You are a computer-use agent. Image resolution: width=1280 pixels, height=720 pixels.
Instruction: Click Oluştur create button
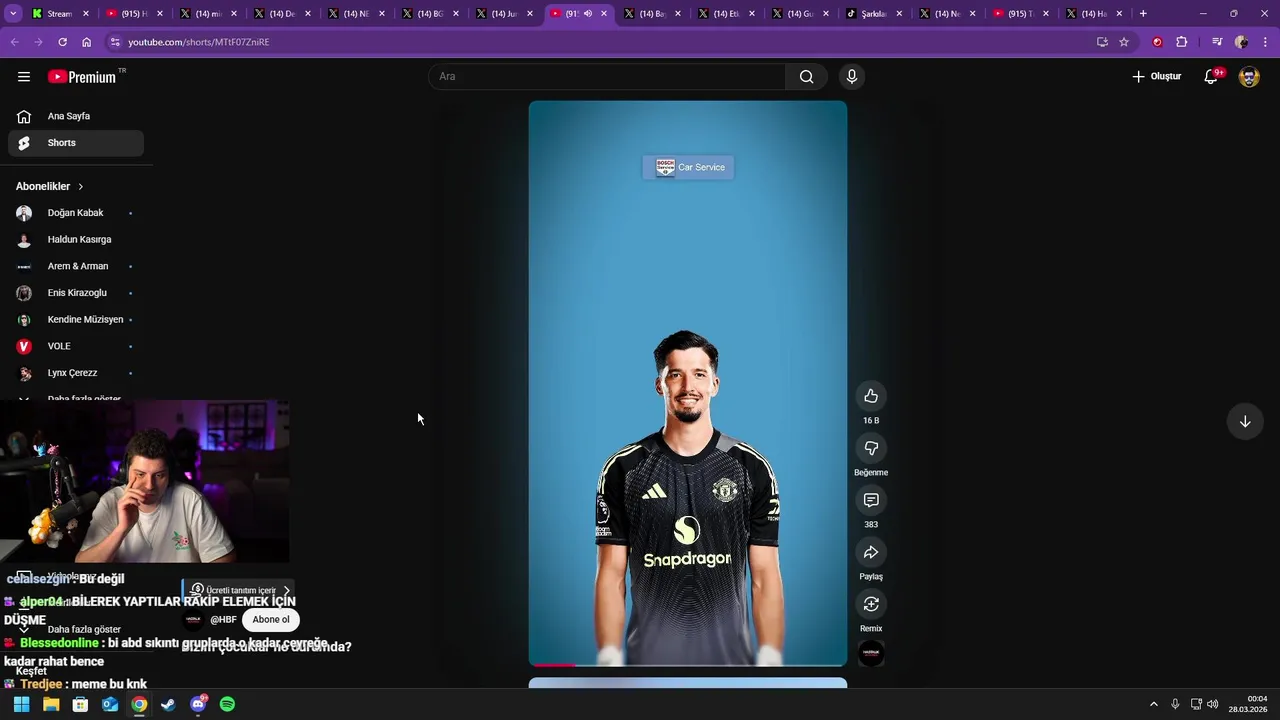[1157, 77]
